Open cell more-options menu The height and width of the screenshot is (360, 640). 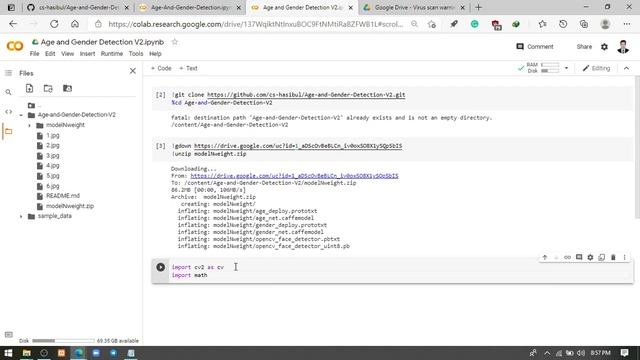624,258
